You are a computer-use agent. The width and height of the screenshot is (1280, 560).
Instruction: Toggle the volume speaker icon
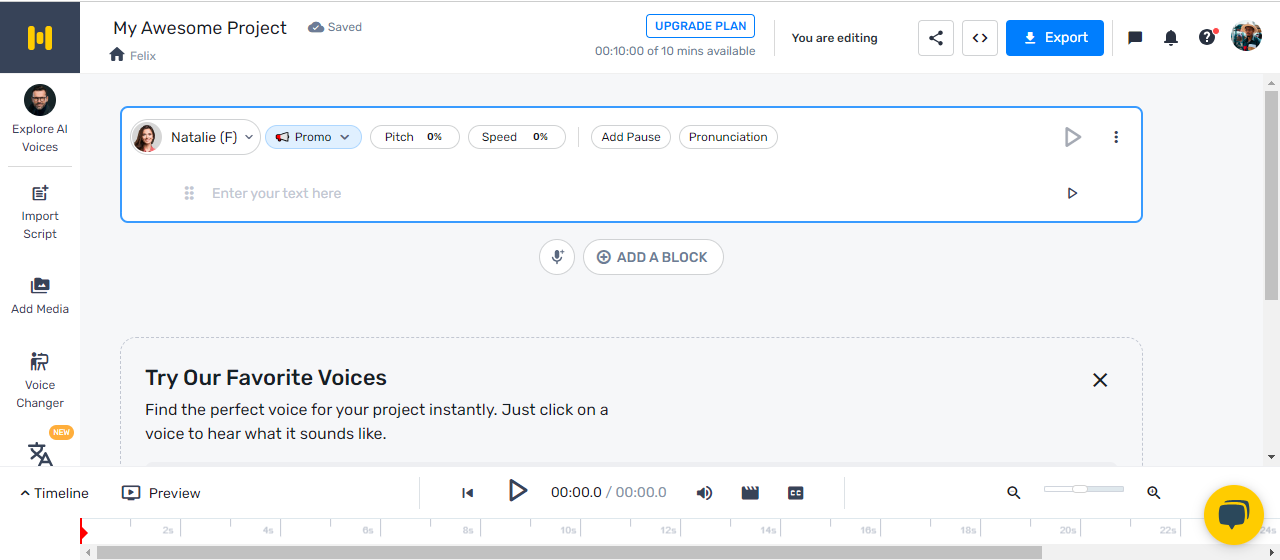pyautogui.click(x=704, y=493)
